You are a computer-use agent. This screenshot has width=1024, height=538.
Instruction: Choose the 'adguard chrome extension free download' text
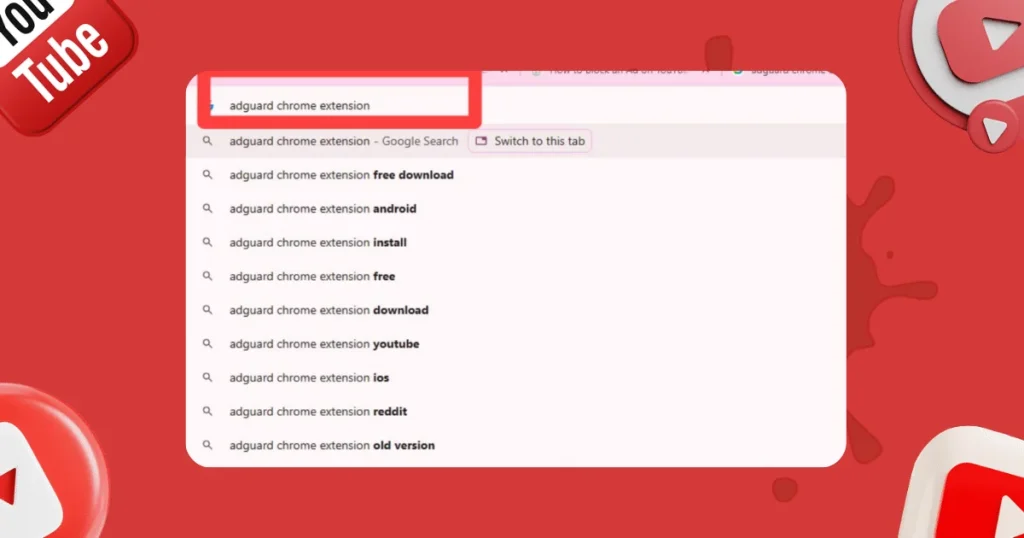[341, 175]
